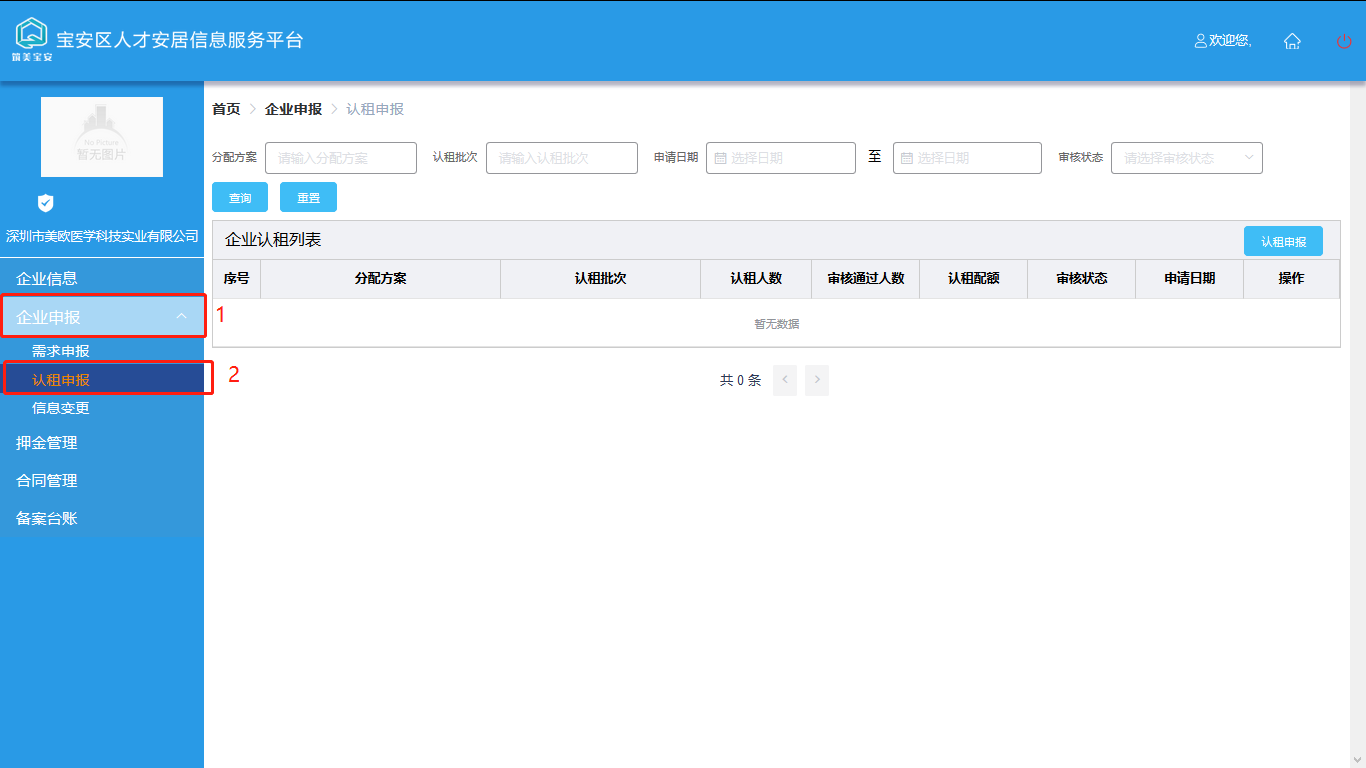Open the end date picker field
The image size is (1366, 768).
point(967,158)
